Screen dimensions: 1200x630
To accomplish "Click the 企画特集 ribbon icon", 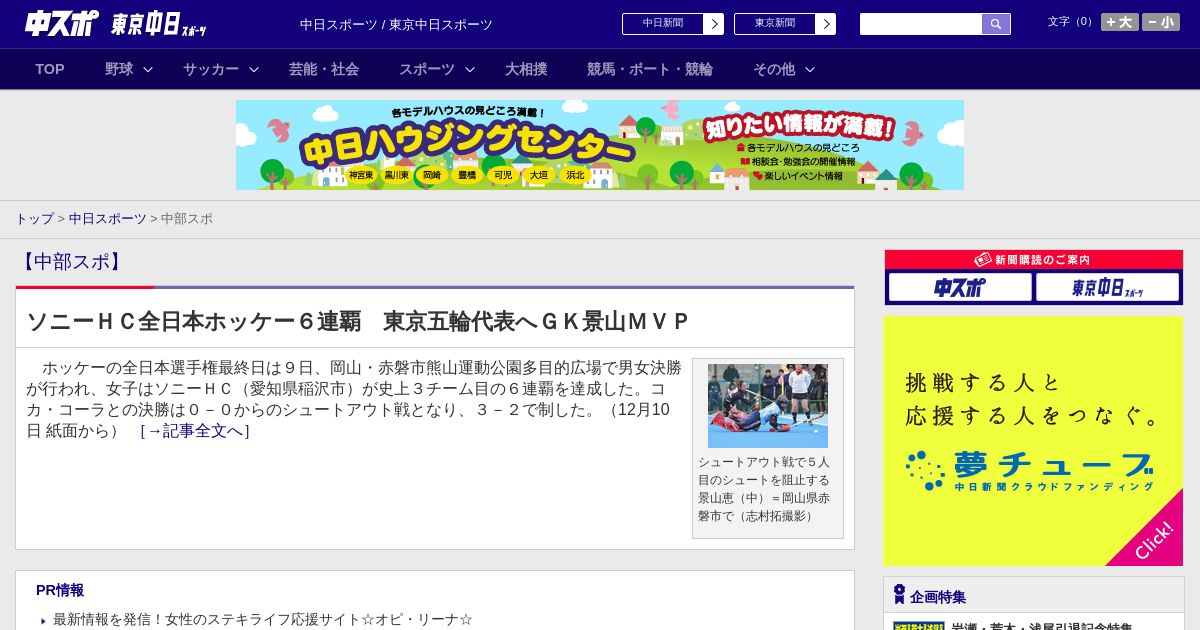I will [x=899, y=595].
